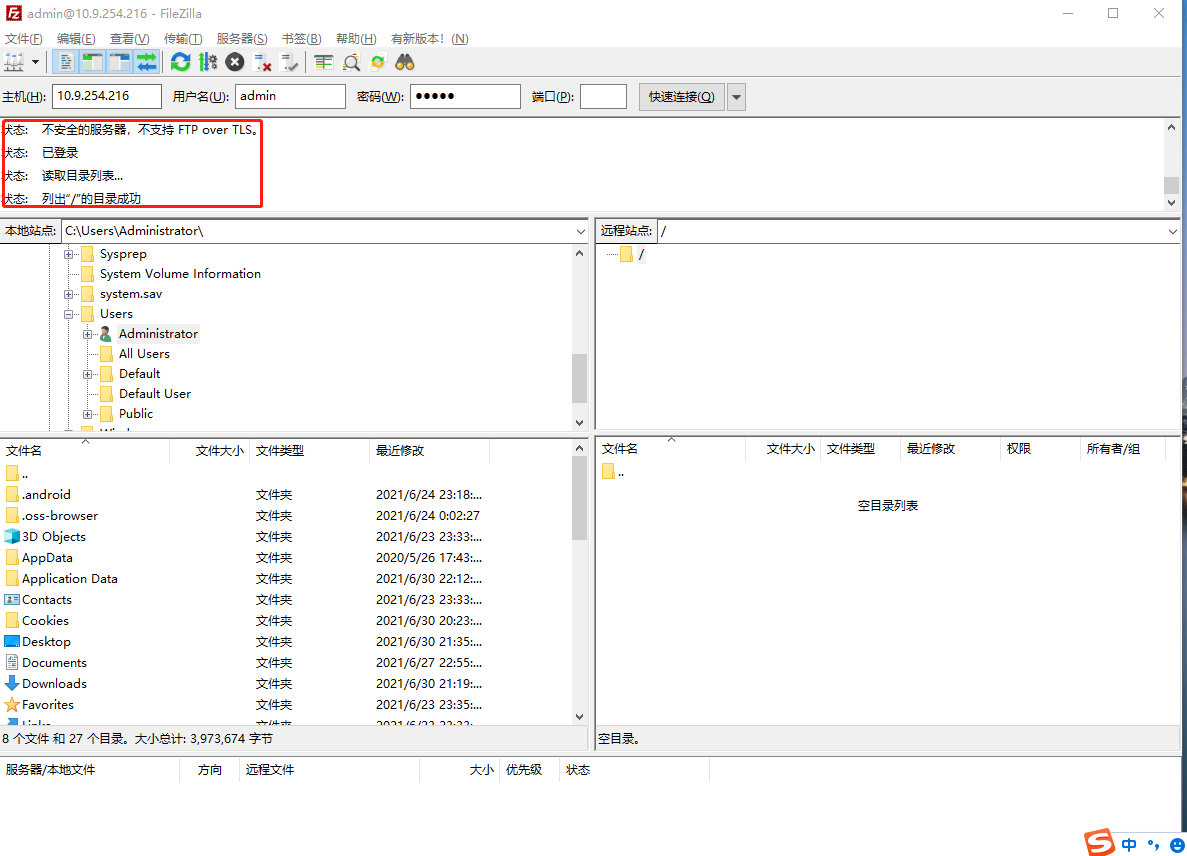Toggle the 中 Chinese input mode
Image resolution: width=1187 pixels, height=856 pixels.
[x=1129, y=845]
